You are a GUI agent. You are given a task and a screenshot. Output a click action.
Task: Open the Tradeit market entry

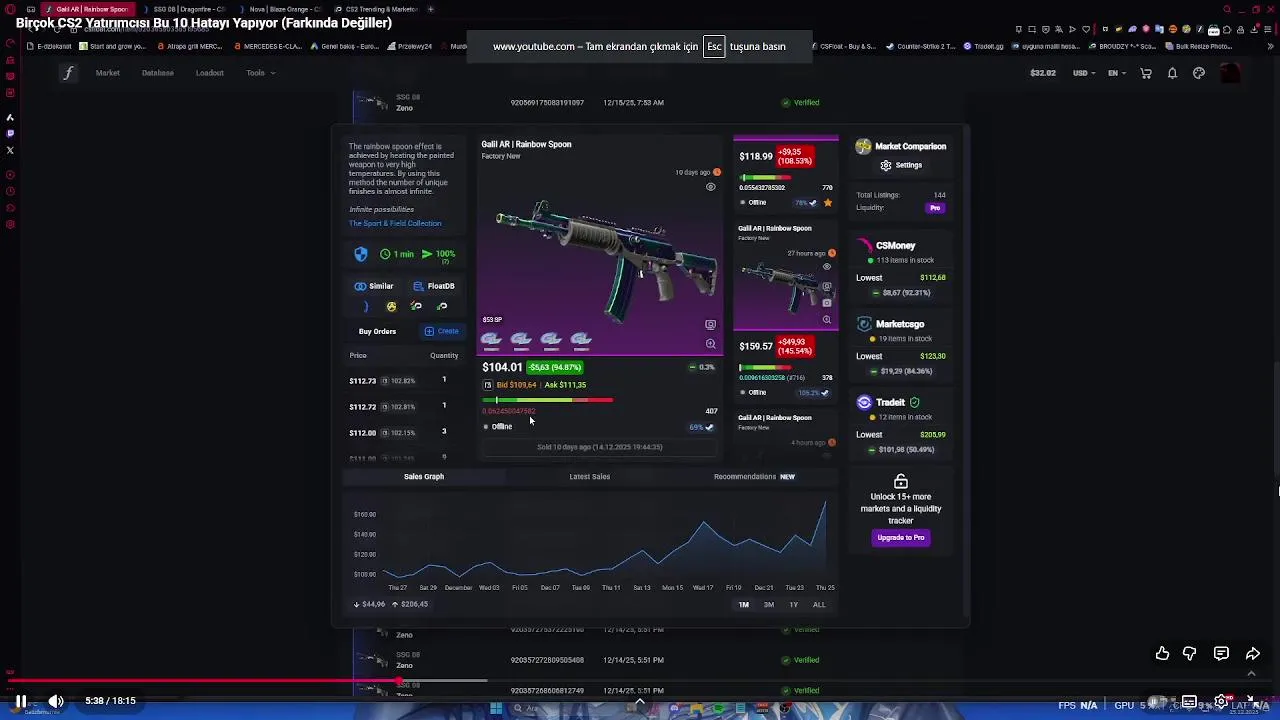pyautogui.click(x=900, y=425)
